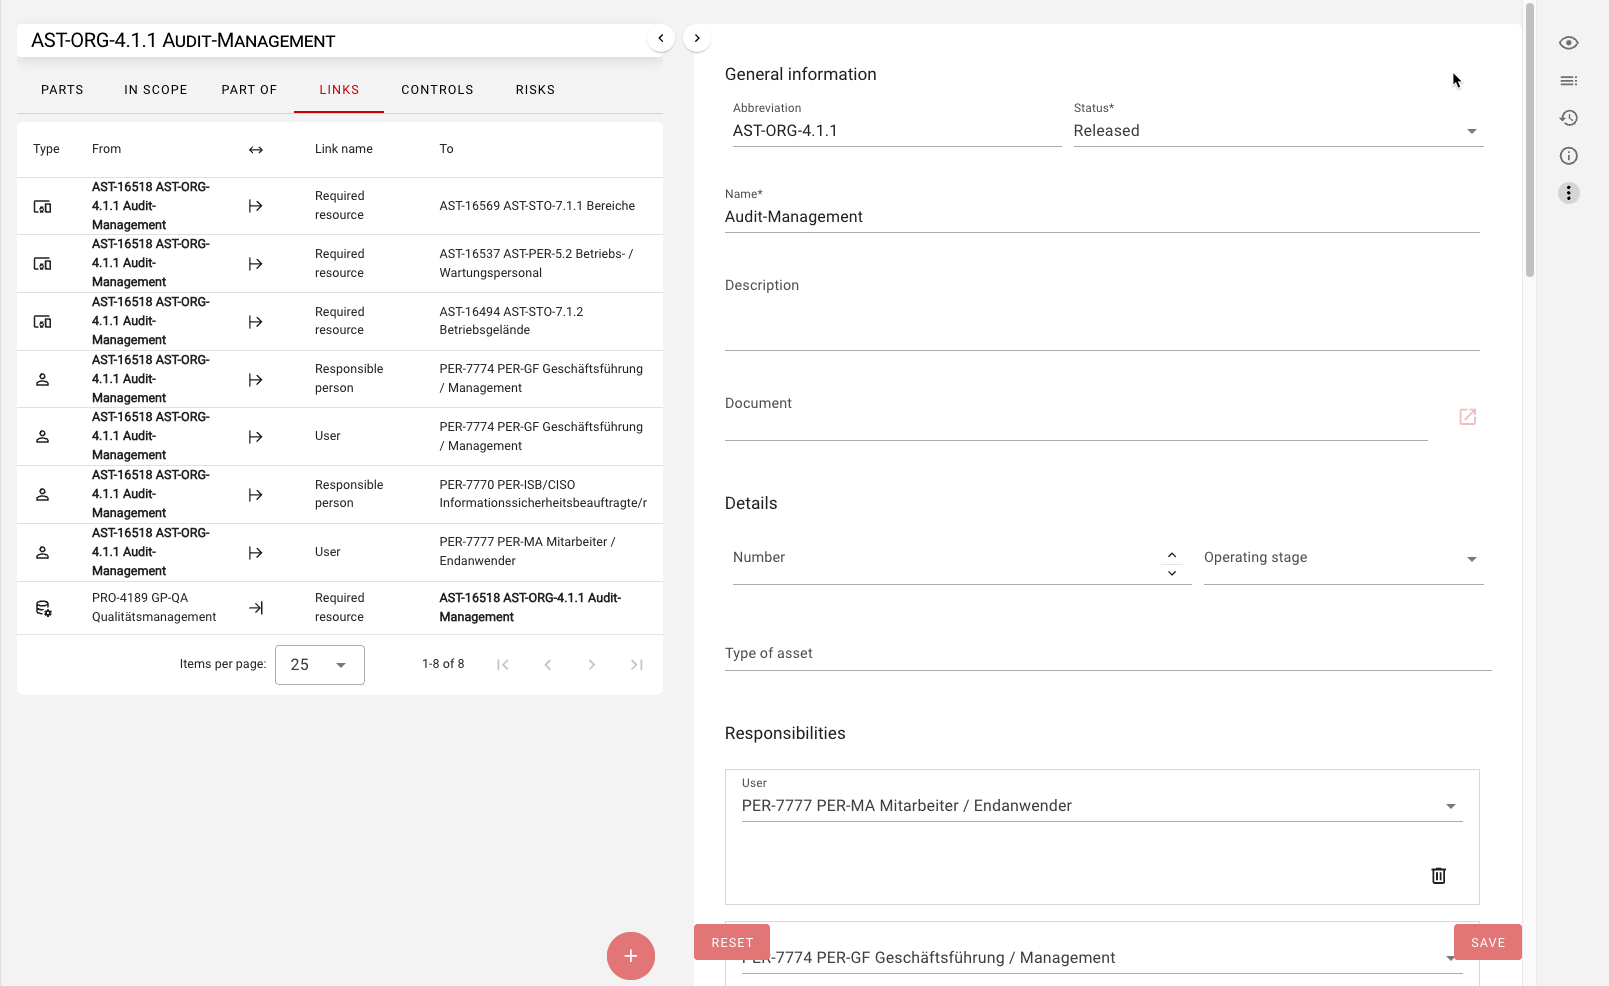Delete the PER-7777 user responsibility
This screenshot has width=1609, height=986.
pos(1438,876)
